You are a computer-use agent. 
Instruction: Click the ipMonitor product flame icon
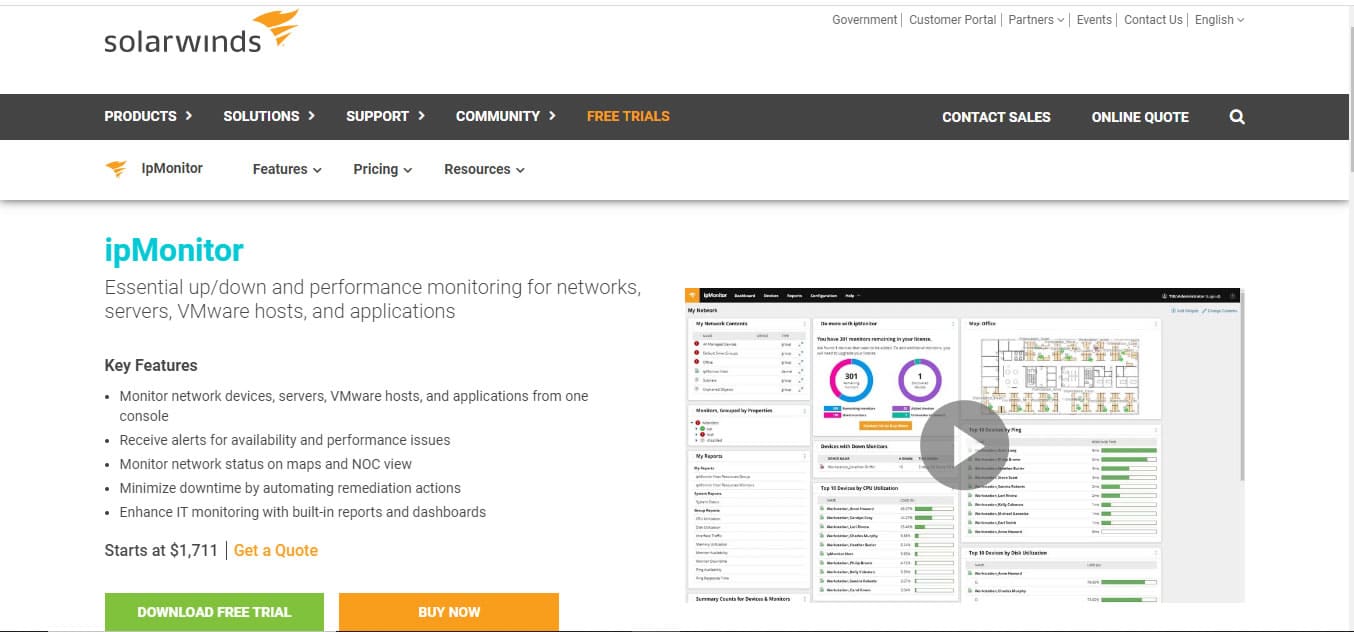coord(116,169)
